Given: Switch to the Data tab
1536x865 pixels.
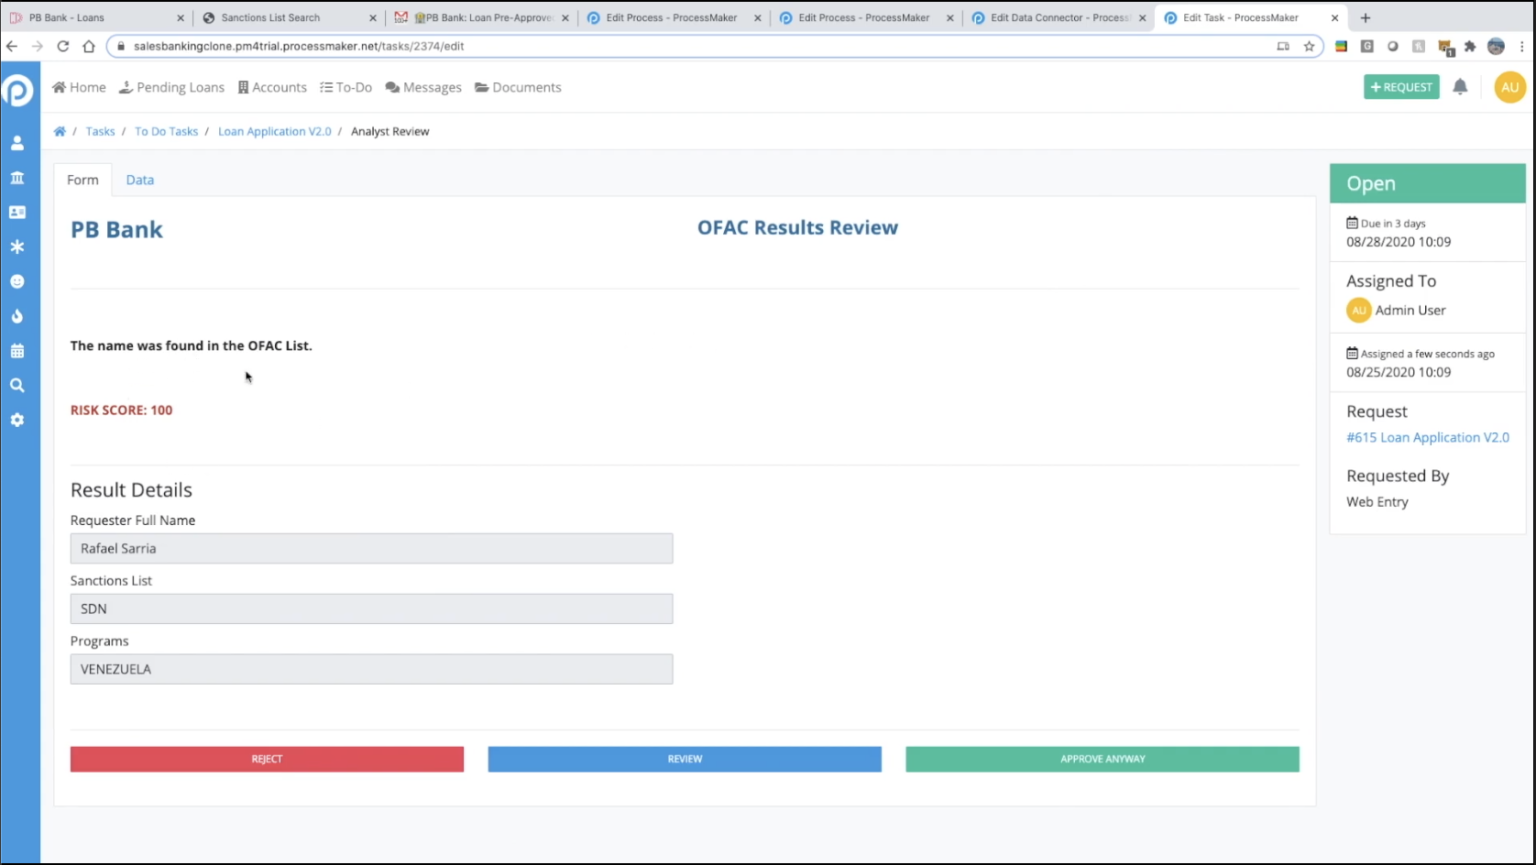Looking at the screenshot, I should click(139, 179).
